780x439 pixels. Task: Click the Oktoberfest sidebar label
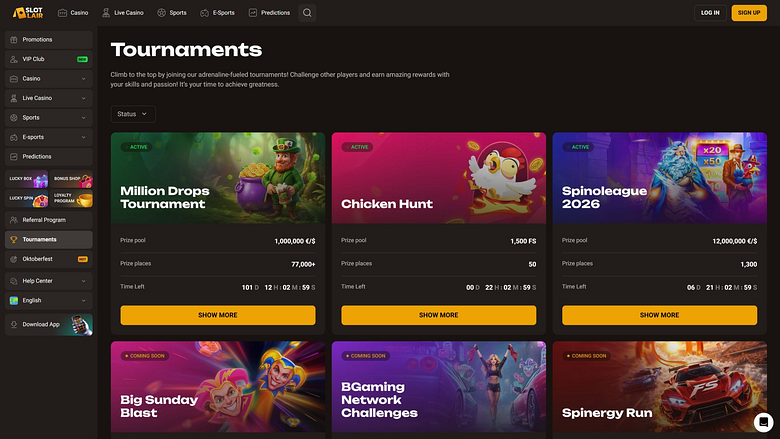click(x=37, y=259)
